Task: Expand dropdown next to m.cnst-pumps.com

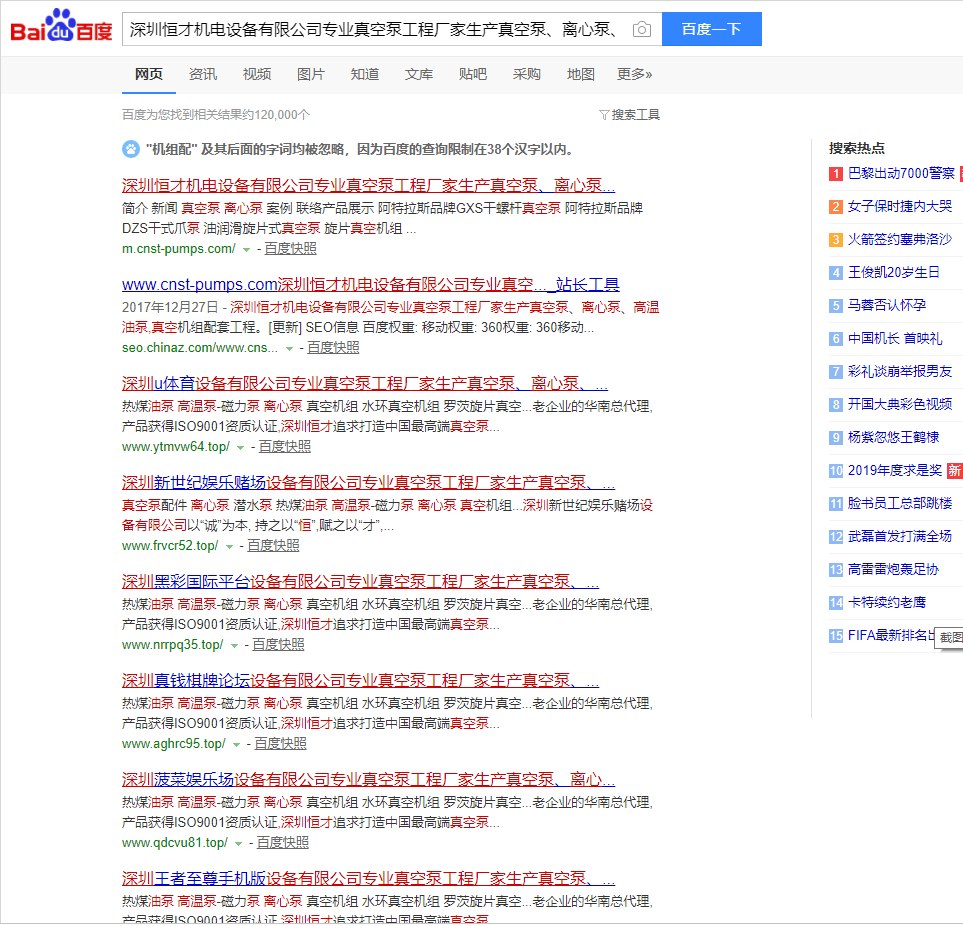Action: 246,249
